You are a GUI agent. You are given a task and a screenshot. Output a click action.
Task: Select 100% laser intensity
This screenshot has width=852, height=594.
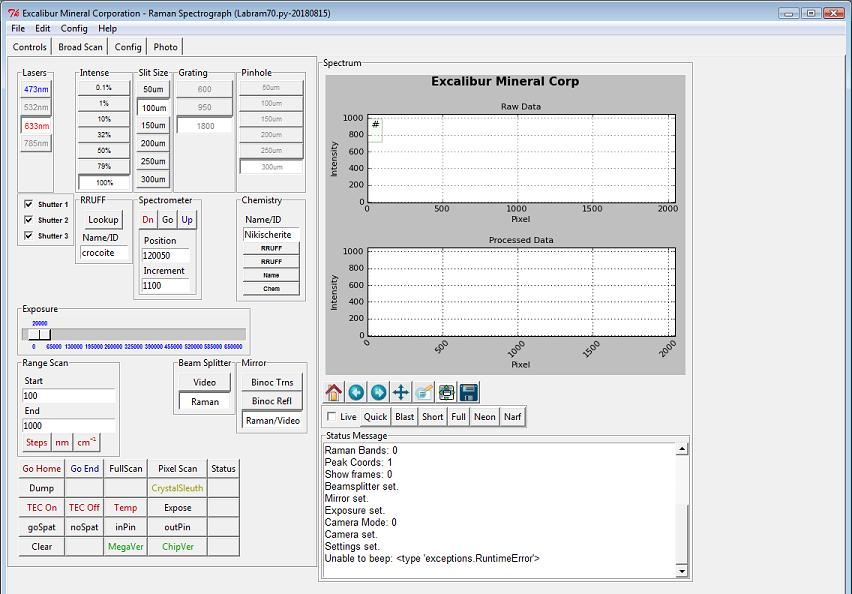click(x=104, y=183)
